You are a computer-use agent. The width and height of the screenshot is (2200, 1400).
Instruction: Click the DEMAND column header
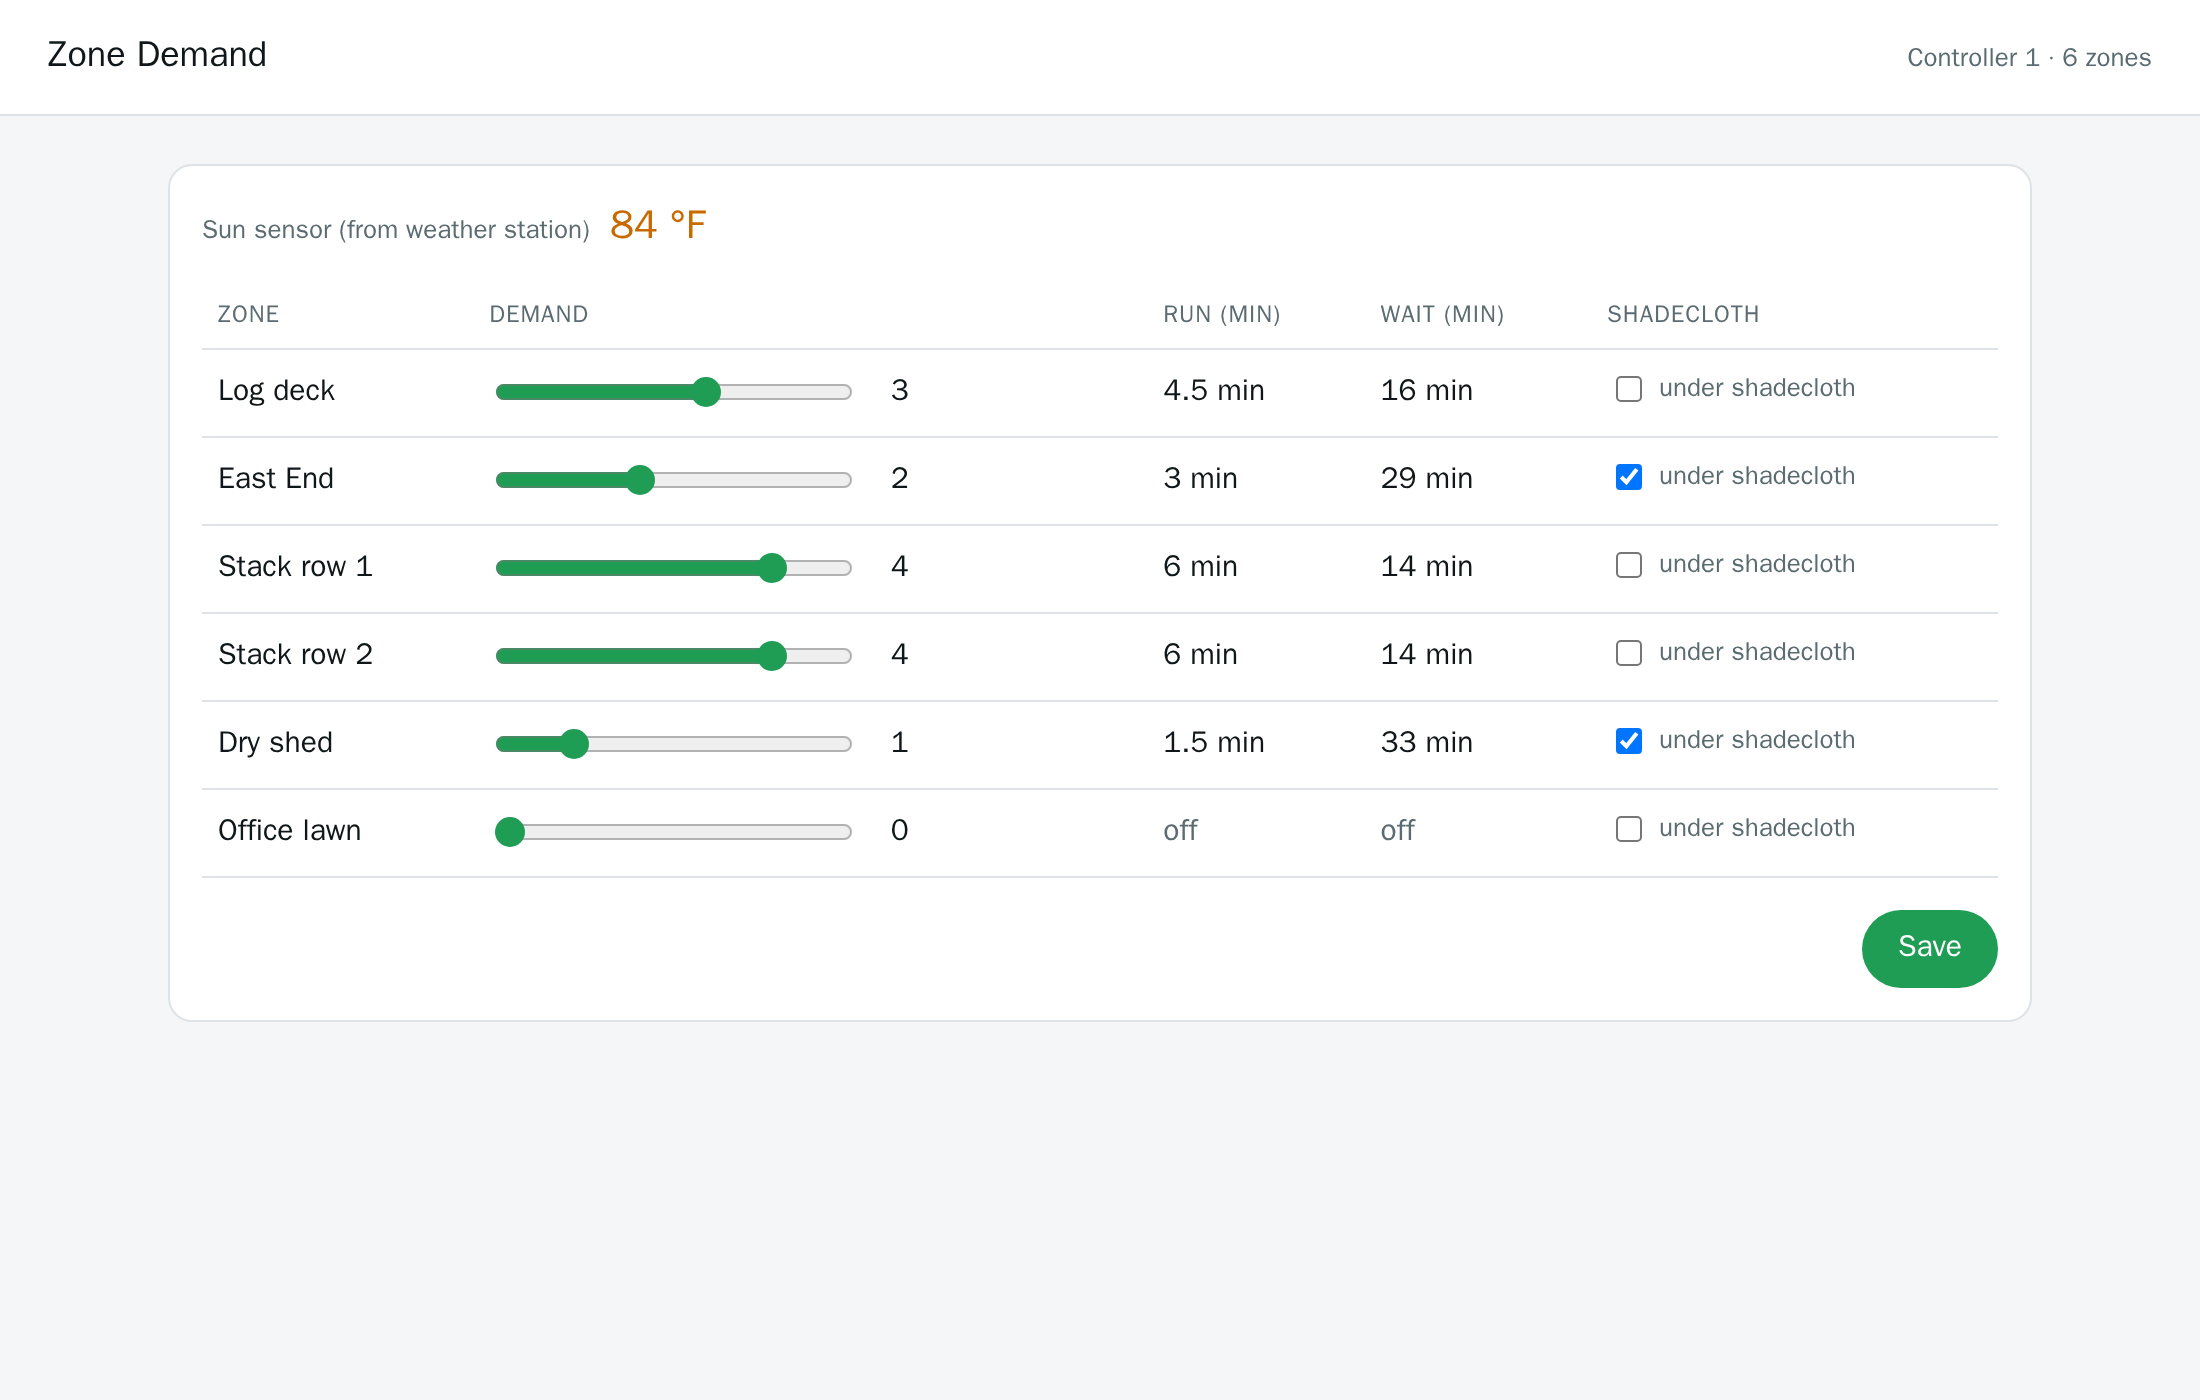(x=539, y=314)
